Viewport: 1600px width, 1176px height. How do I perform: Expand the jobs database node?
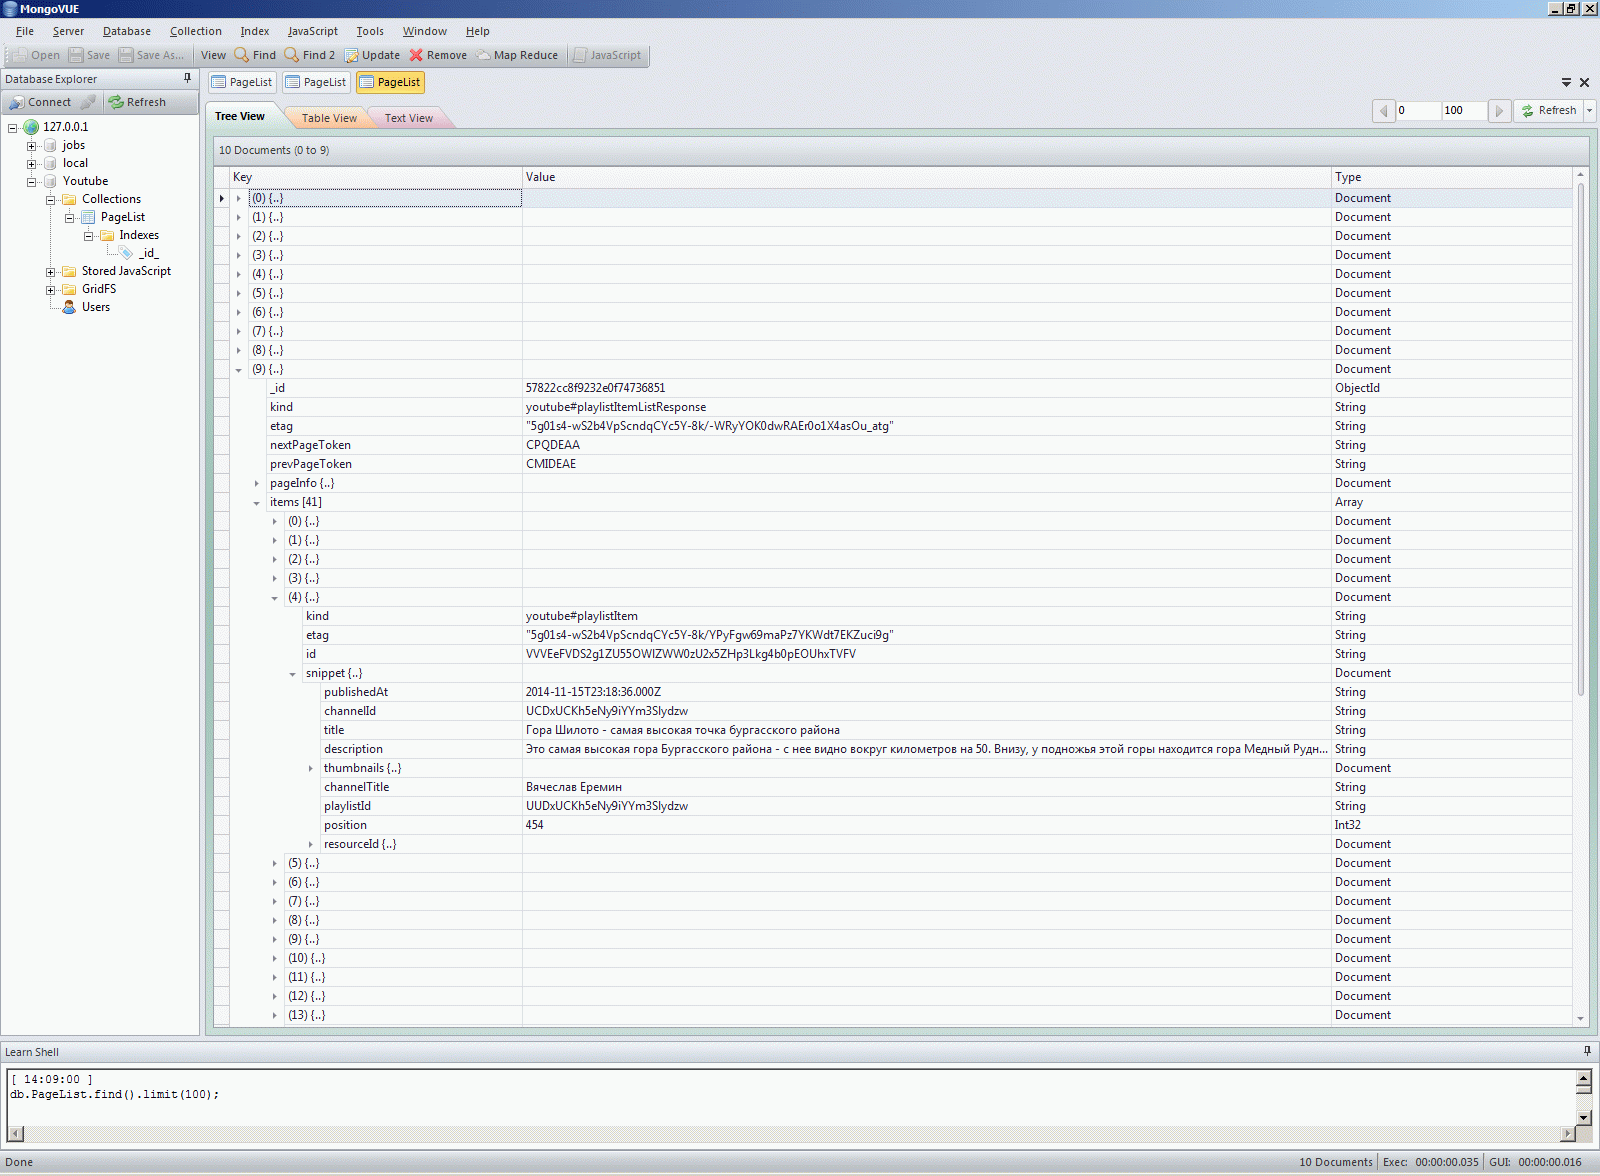[x=32, y=146]
